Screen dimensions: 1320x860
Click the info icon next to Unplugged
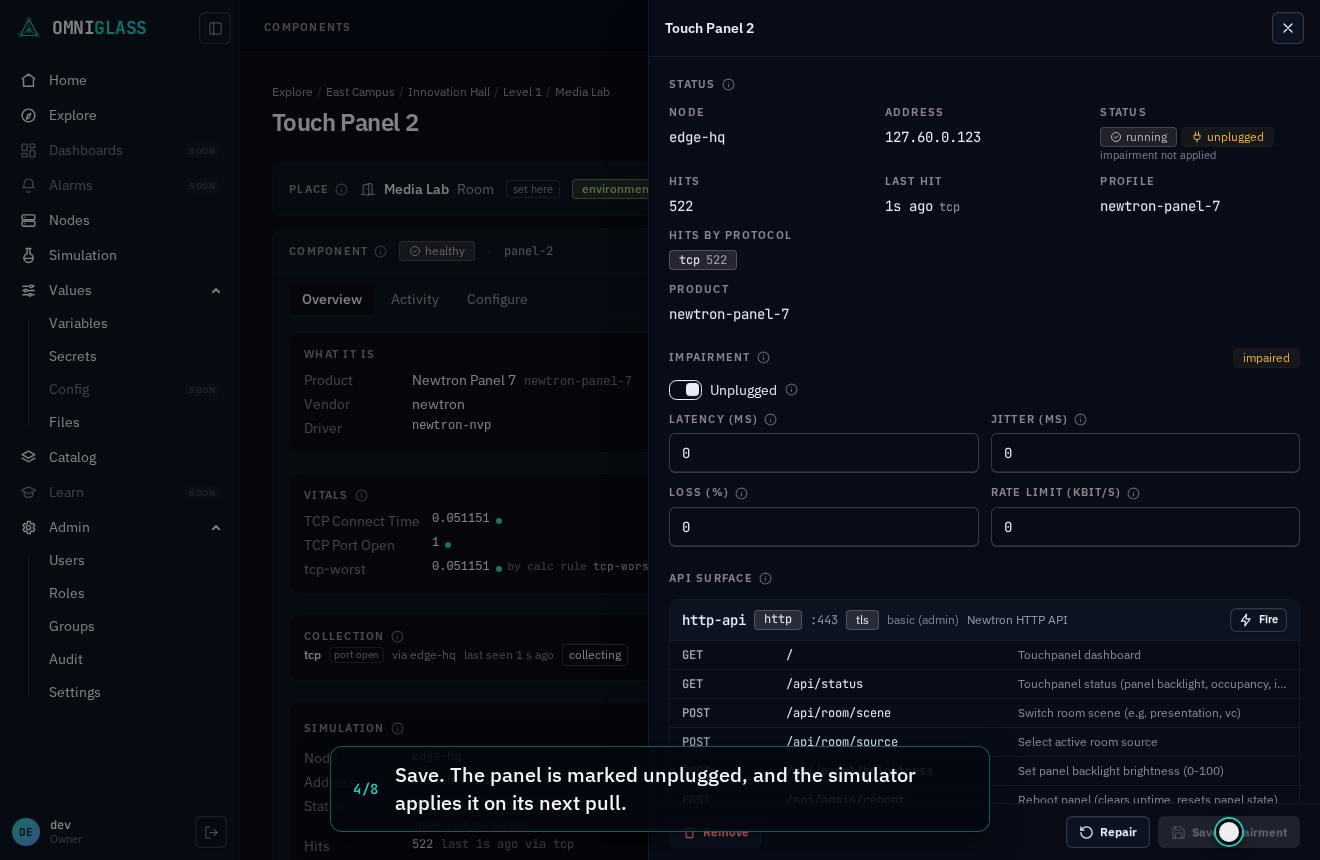(791, 390)
